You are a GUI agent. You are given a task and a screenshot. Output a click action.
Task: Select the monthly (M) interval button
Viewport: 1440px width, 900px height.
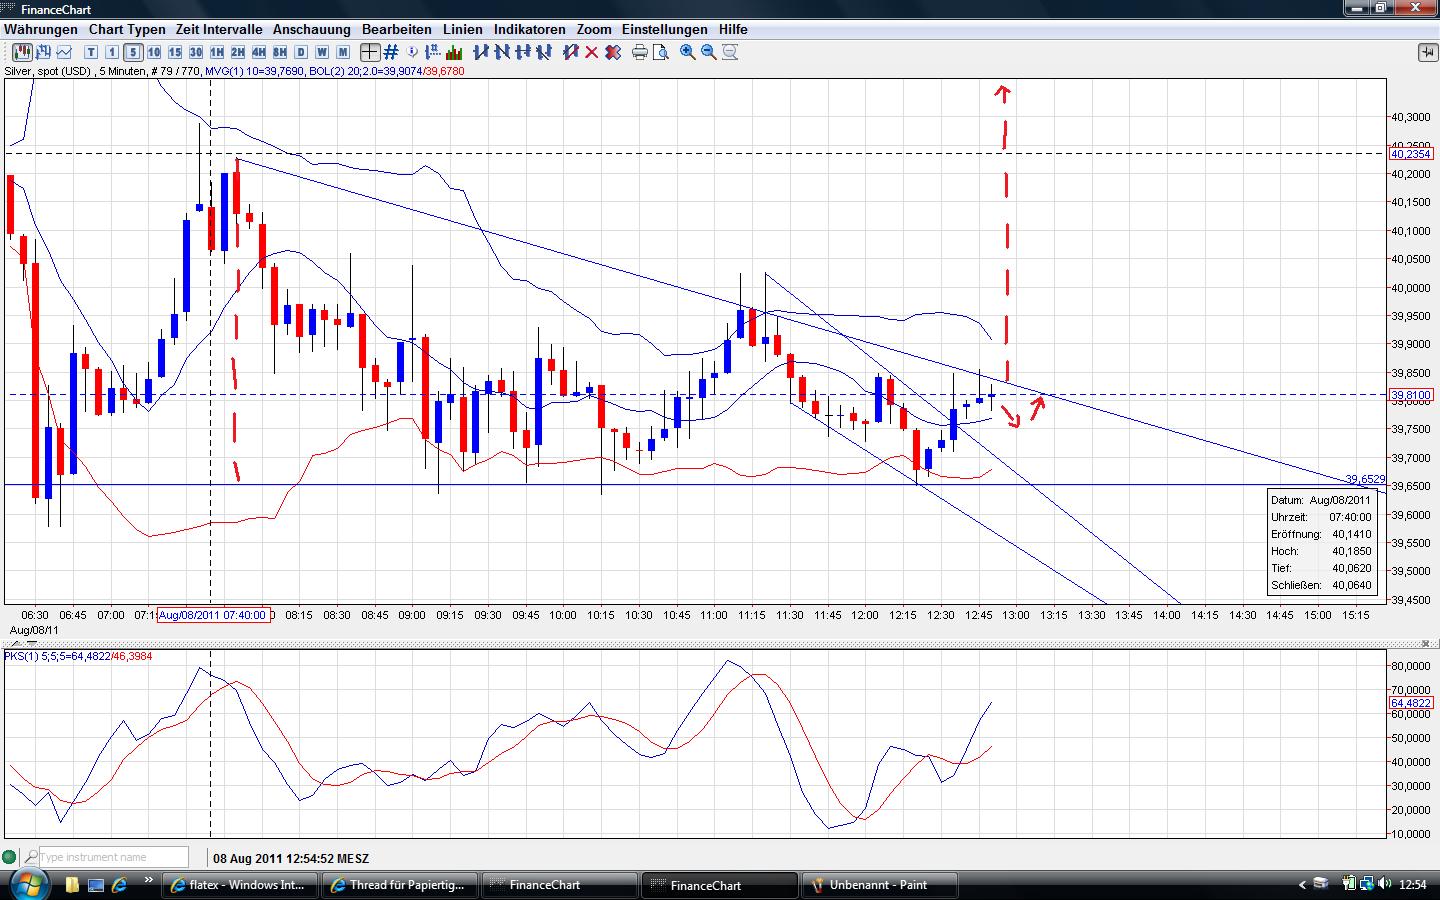[343, 52]
